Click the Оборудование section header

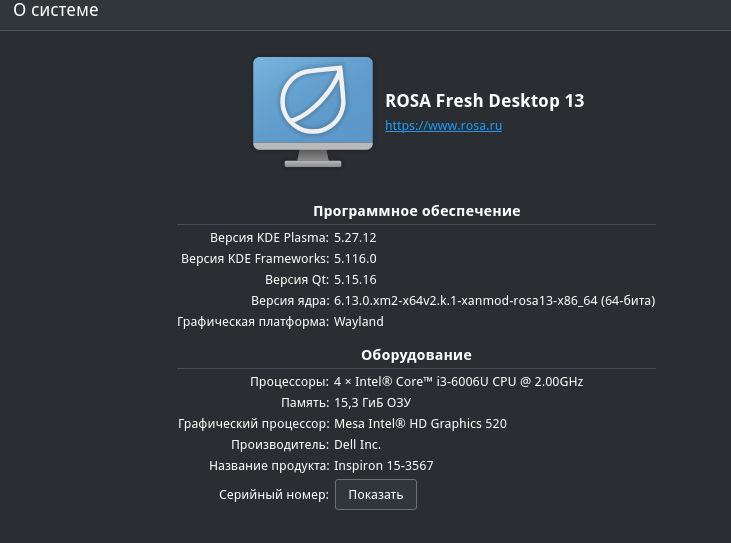pyautogui.click(x=416, y=355)
